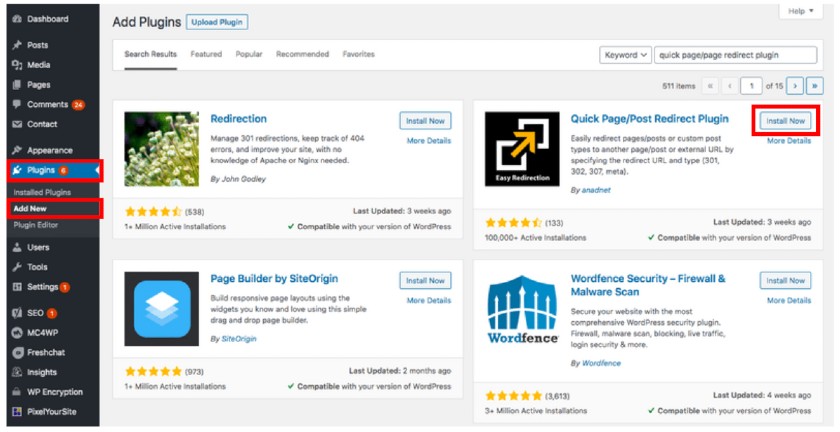Viewport: 840px width, 432px height.
Task: Click the plugin search text field
Action: (736, 55)
